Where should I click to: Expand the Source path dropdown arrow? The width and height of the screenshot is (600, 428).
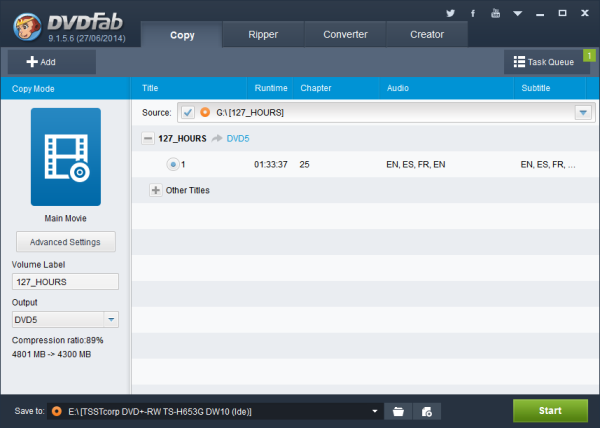(583, 112)
